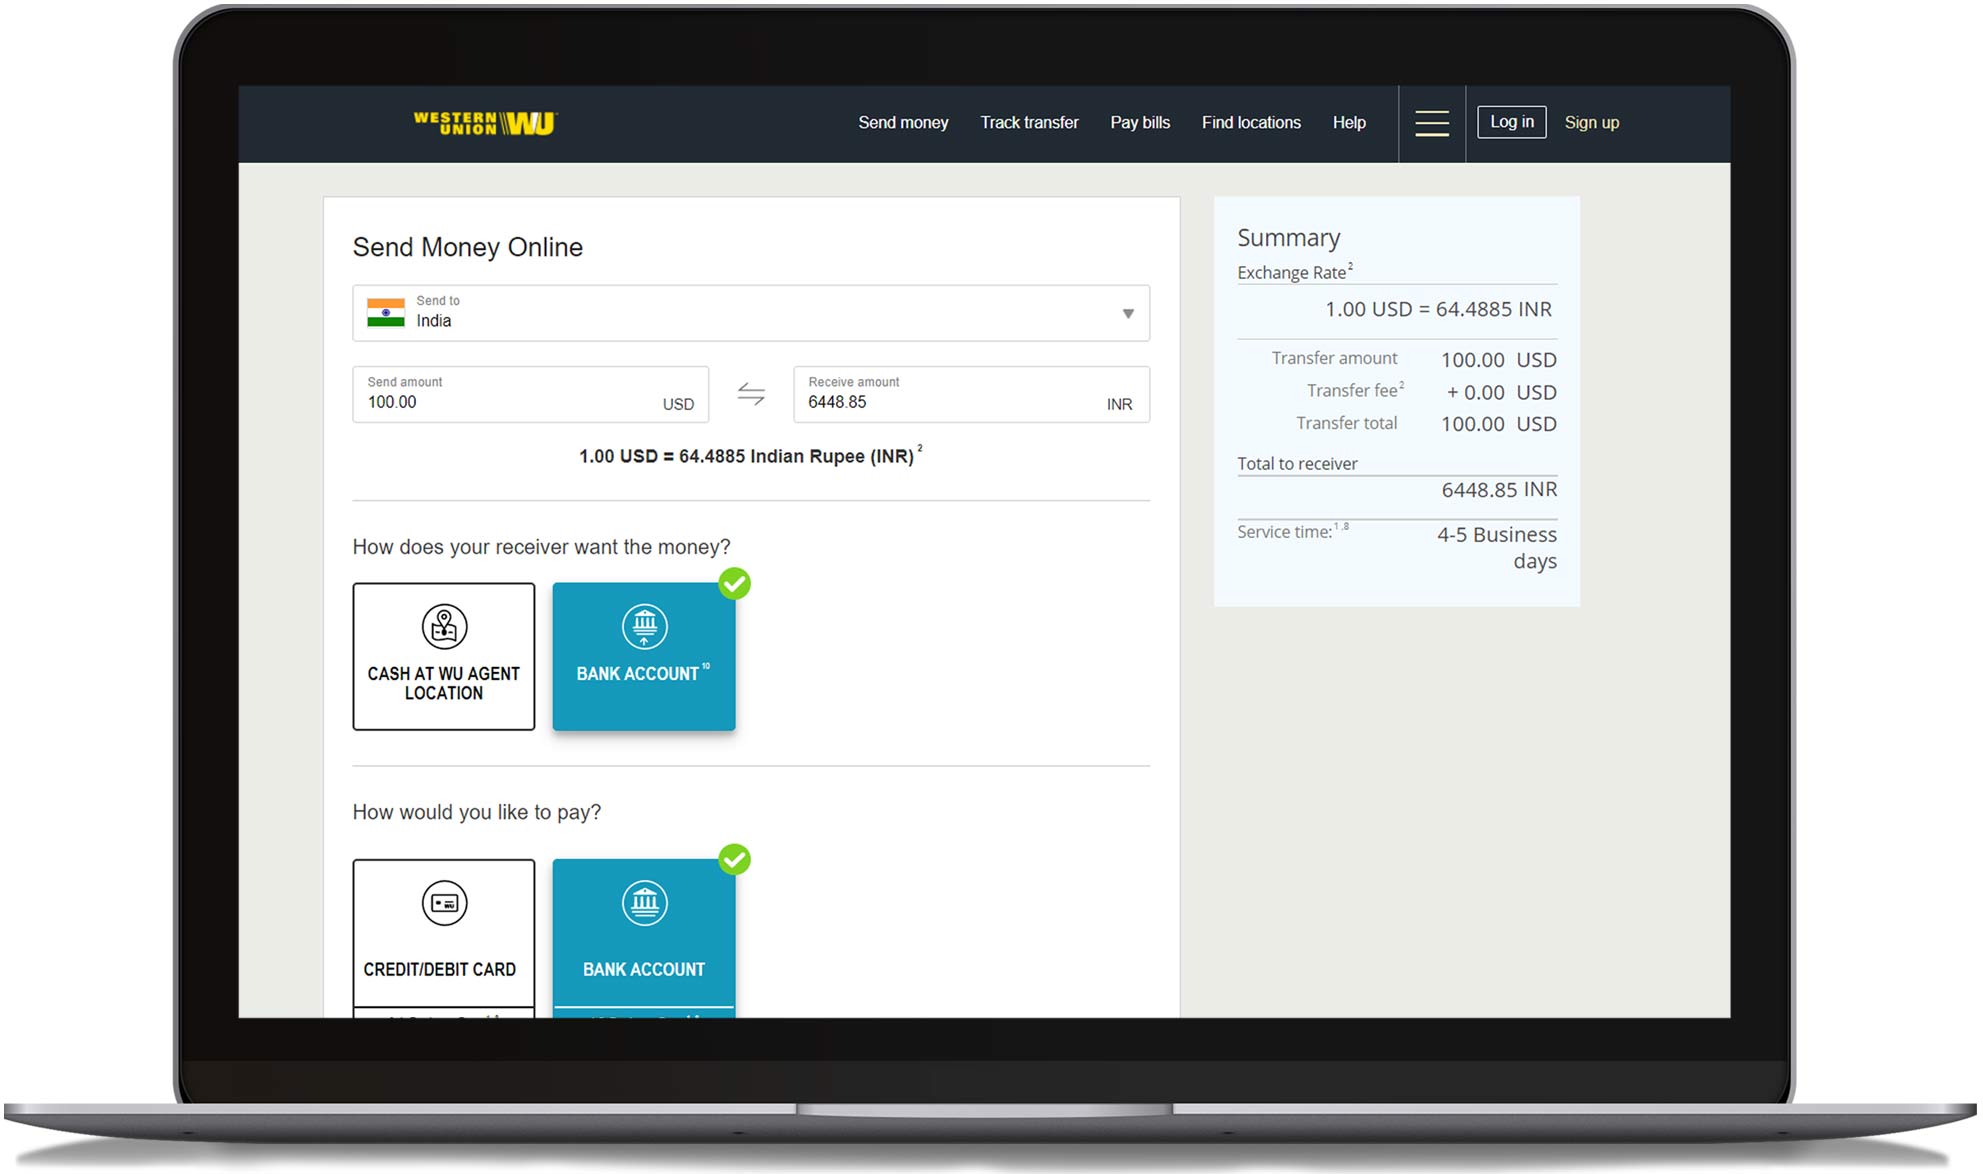The height and width of the screenshot is (1174, 1983).
Task: Open the hamburger menu icon
Action: [x=1431, y=123]
